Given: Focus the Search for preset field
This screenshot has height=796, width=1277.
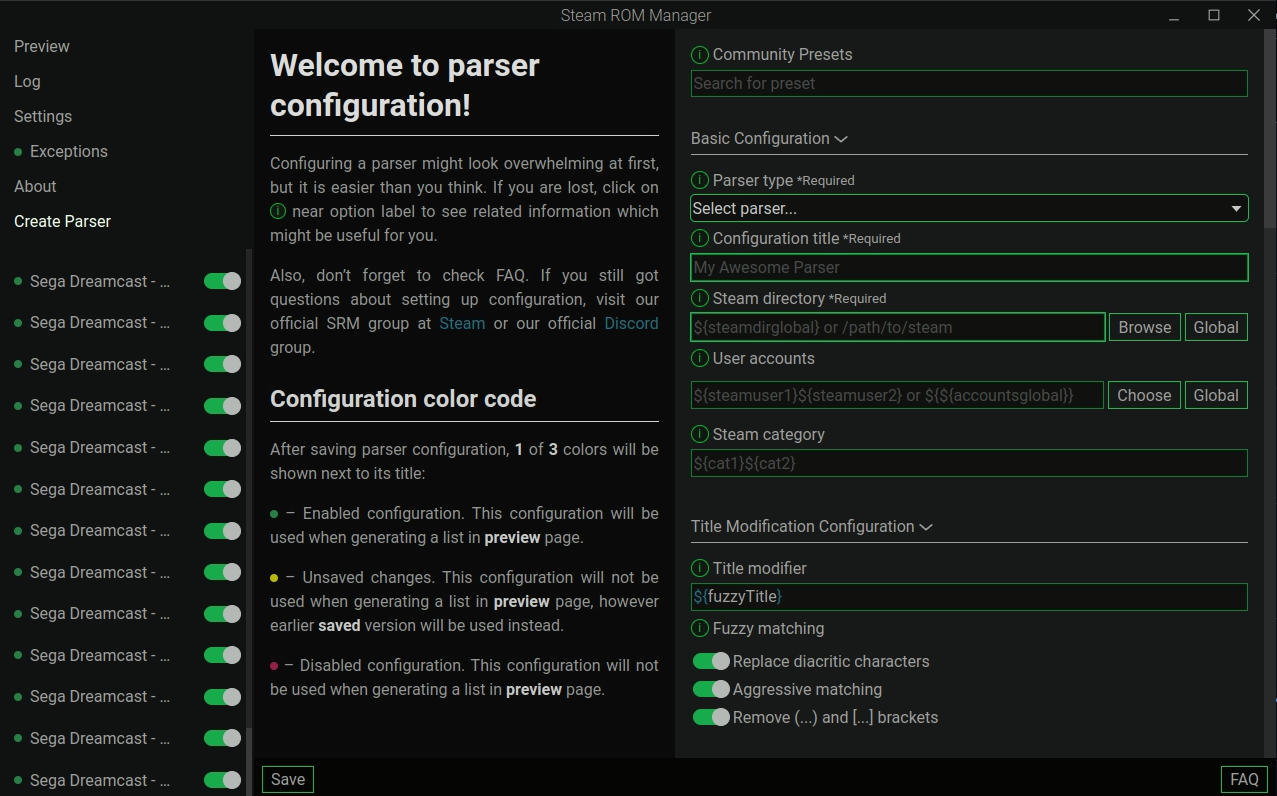Looking at the screenshot, I should click(x=969, y=83).
